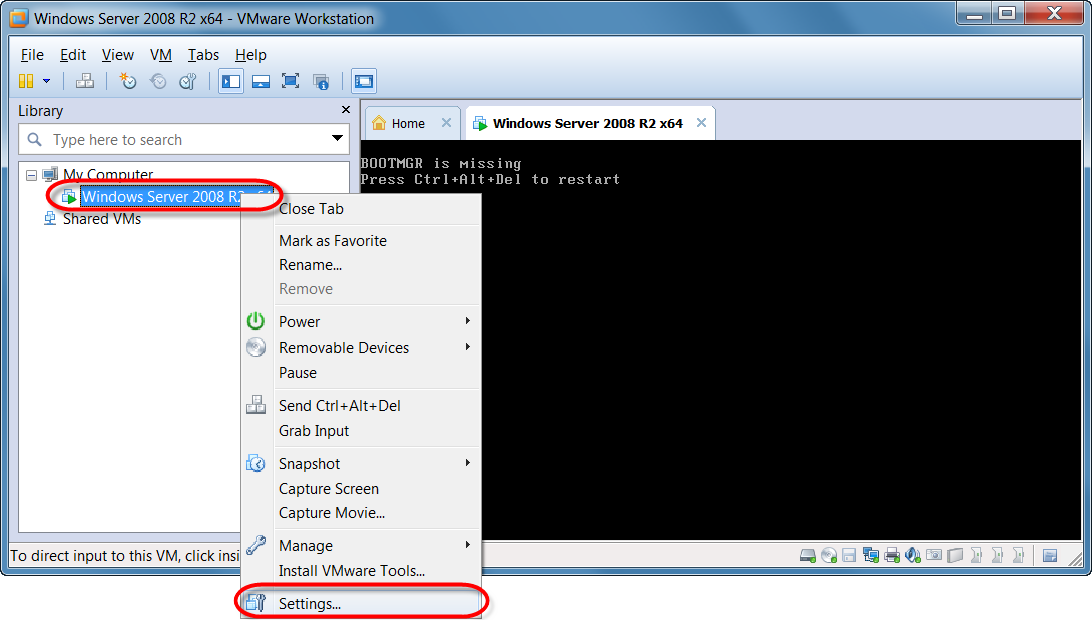Open Snapshot Manager from the wrench-clock toolbar icon

pyautogui.click(x=188, y=82)
